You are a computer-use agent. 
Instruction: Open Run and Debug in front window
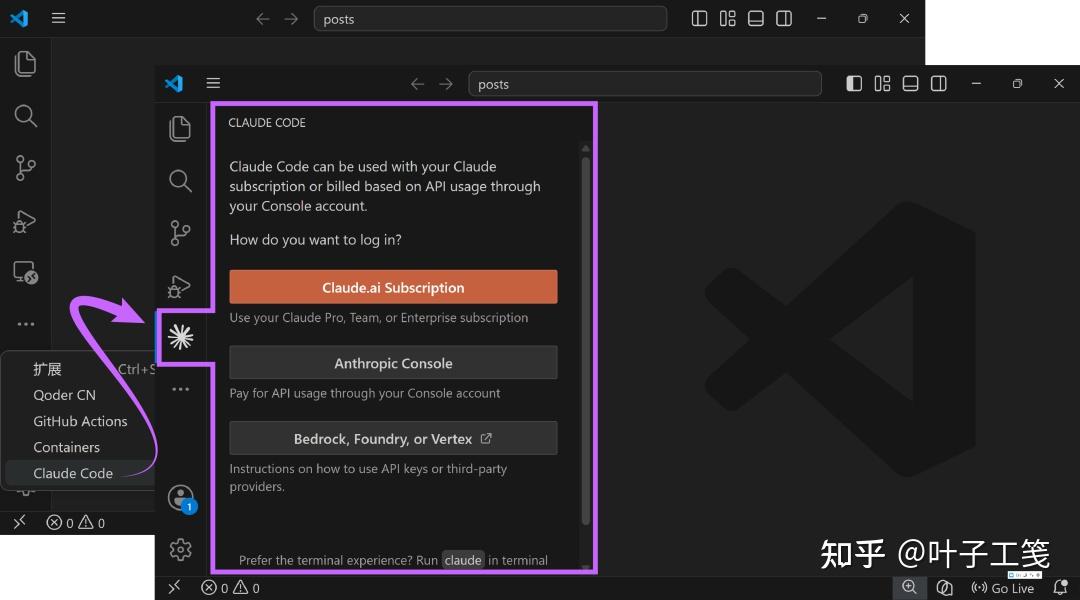(x=179, y=286)
